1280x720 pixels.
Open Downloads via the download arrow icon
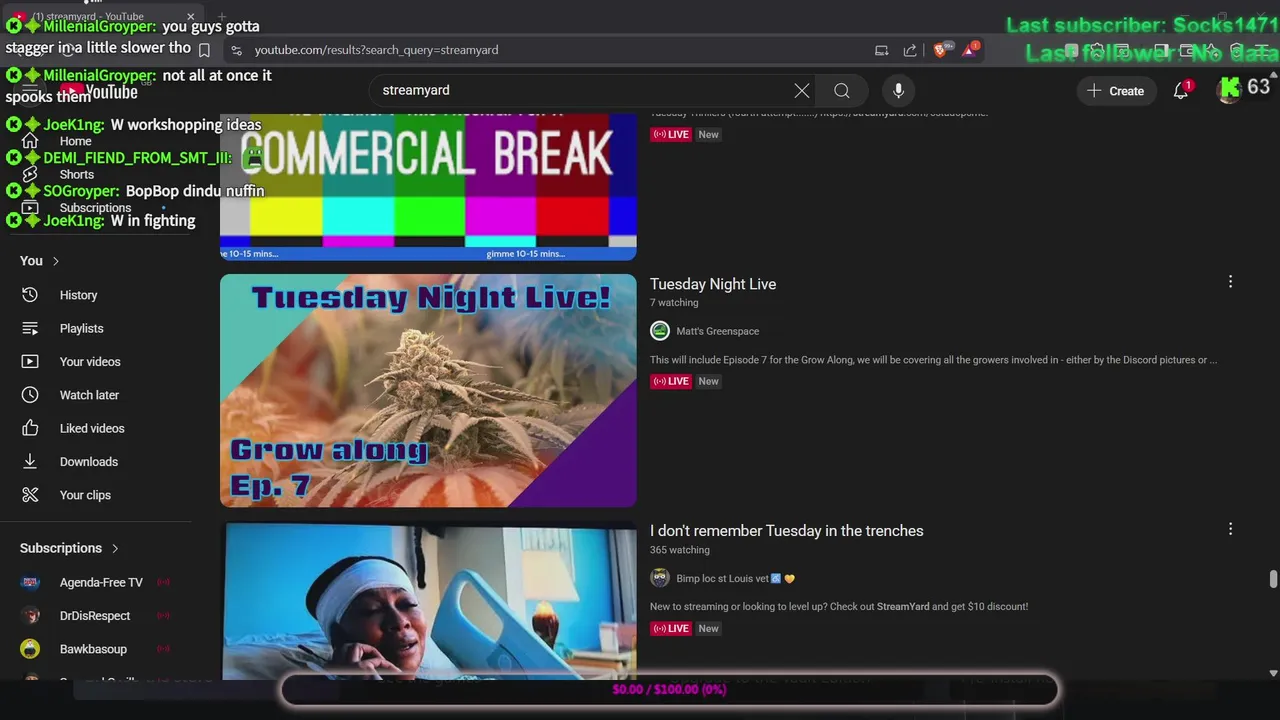coord(30,461)
